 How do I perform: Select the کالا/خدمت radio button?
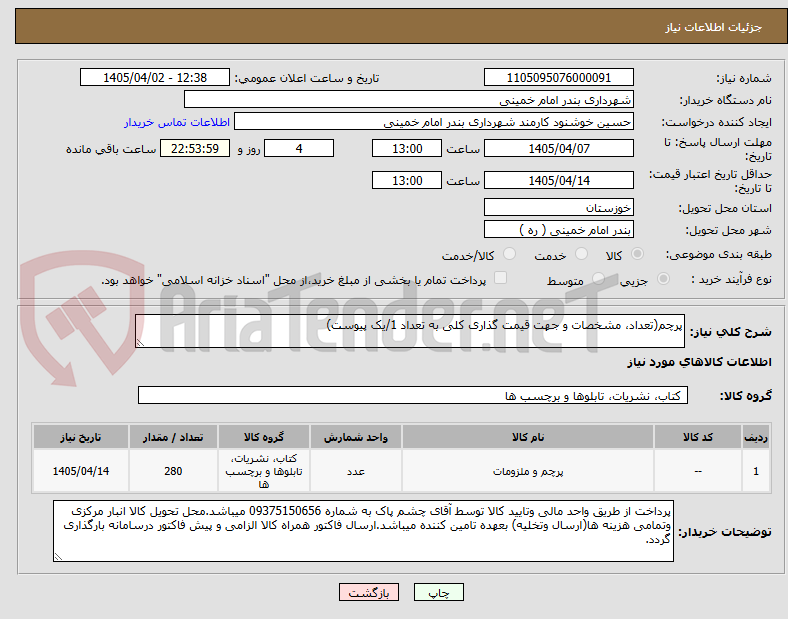(x=510, y=254)
